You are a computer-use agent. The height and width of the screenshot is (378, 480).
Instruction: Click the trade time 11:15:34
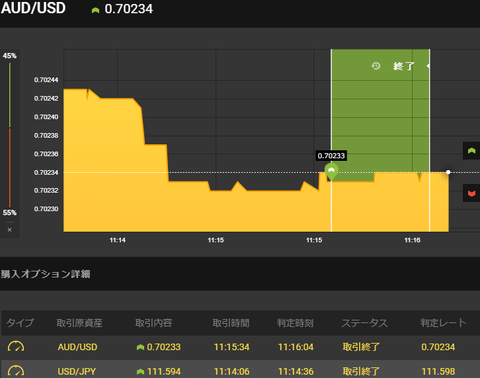tap(232, 347)
